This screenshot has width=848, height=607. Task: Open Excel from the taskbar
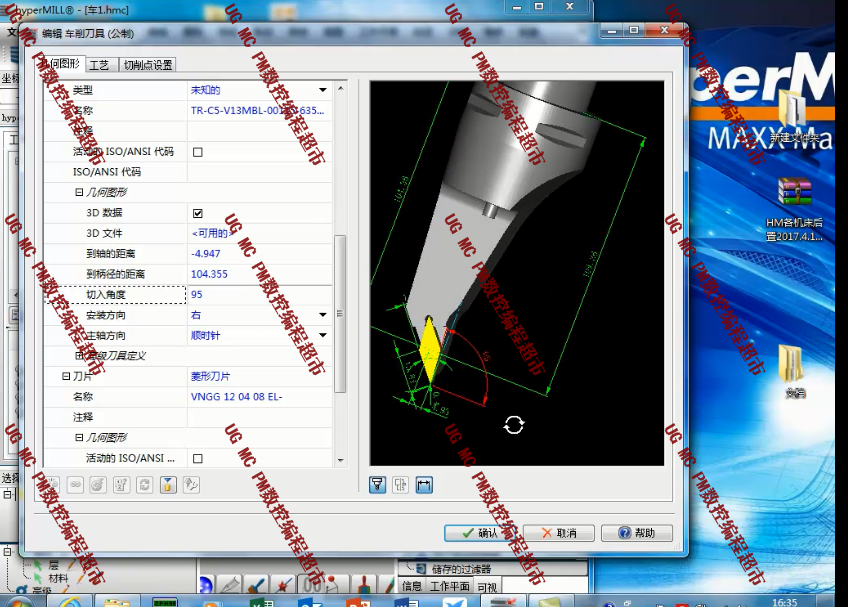click(x=262, y=602)
